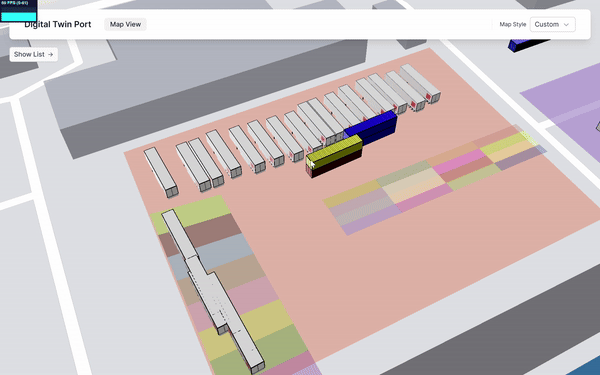Click the FPS stats panel

18,11
